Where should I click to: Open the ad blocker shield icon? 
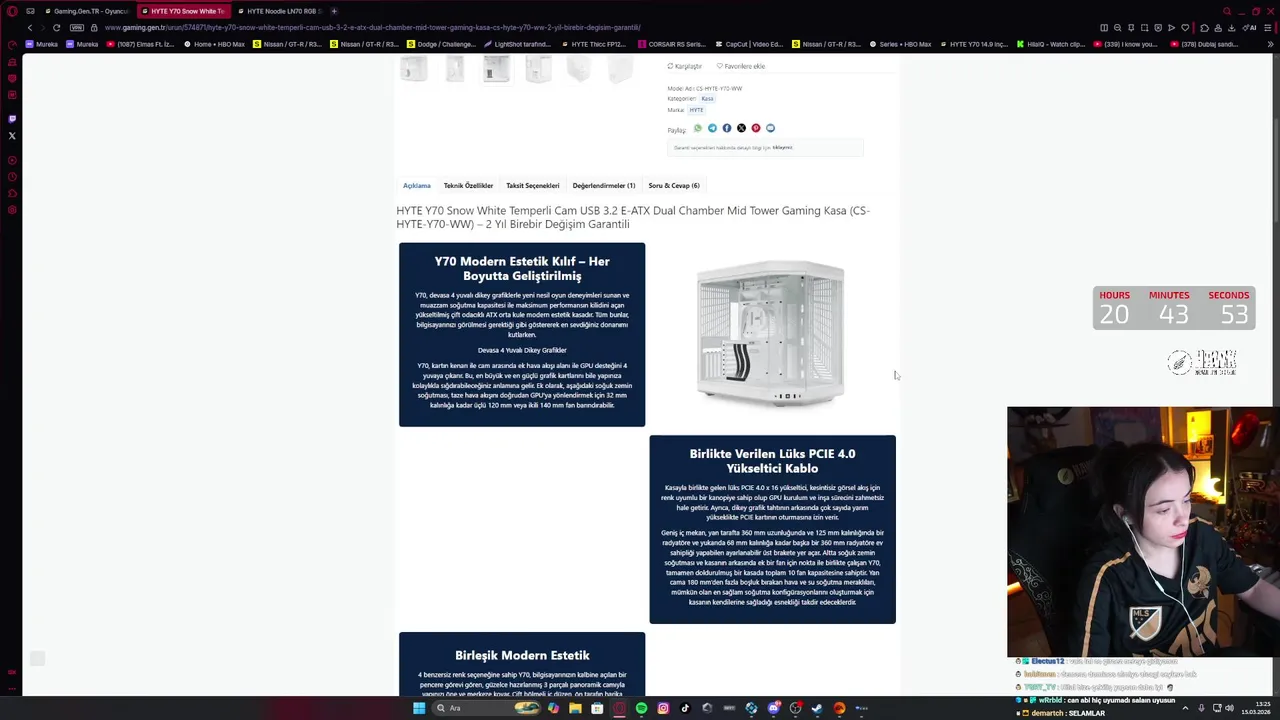tap(1158, 28)
